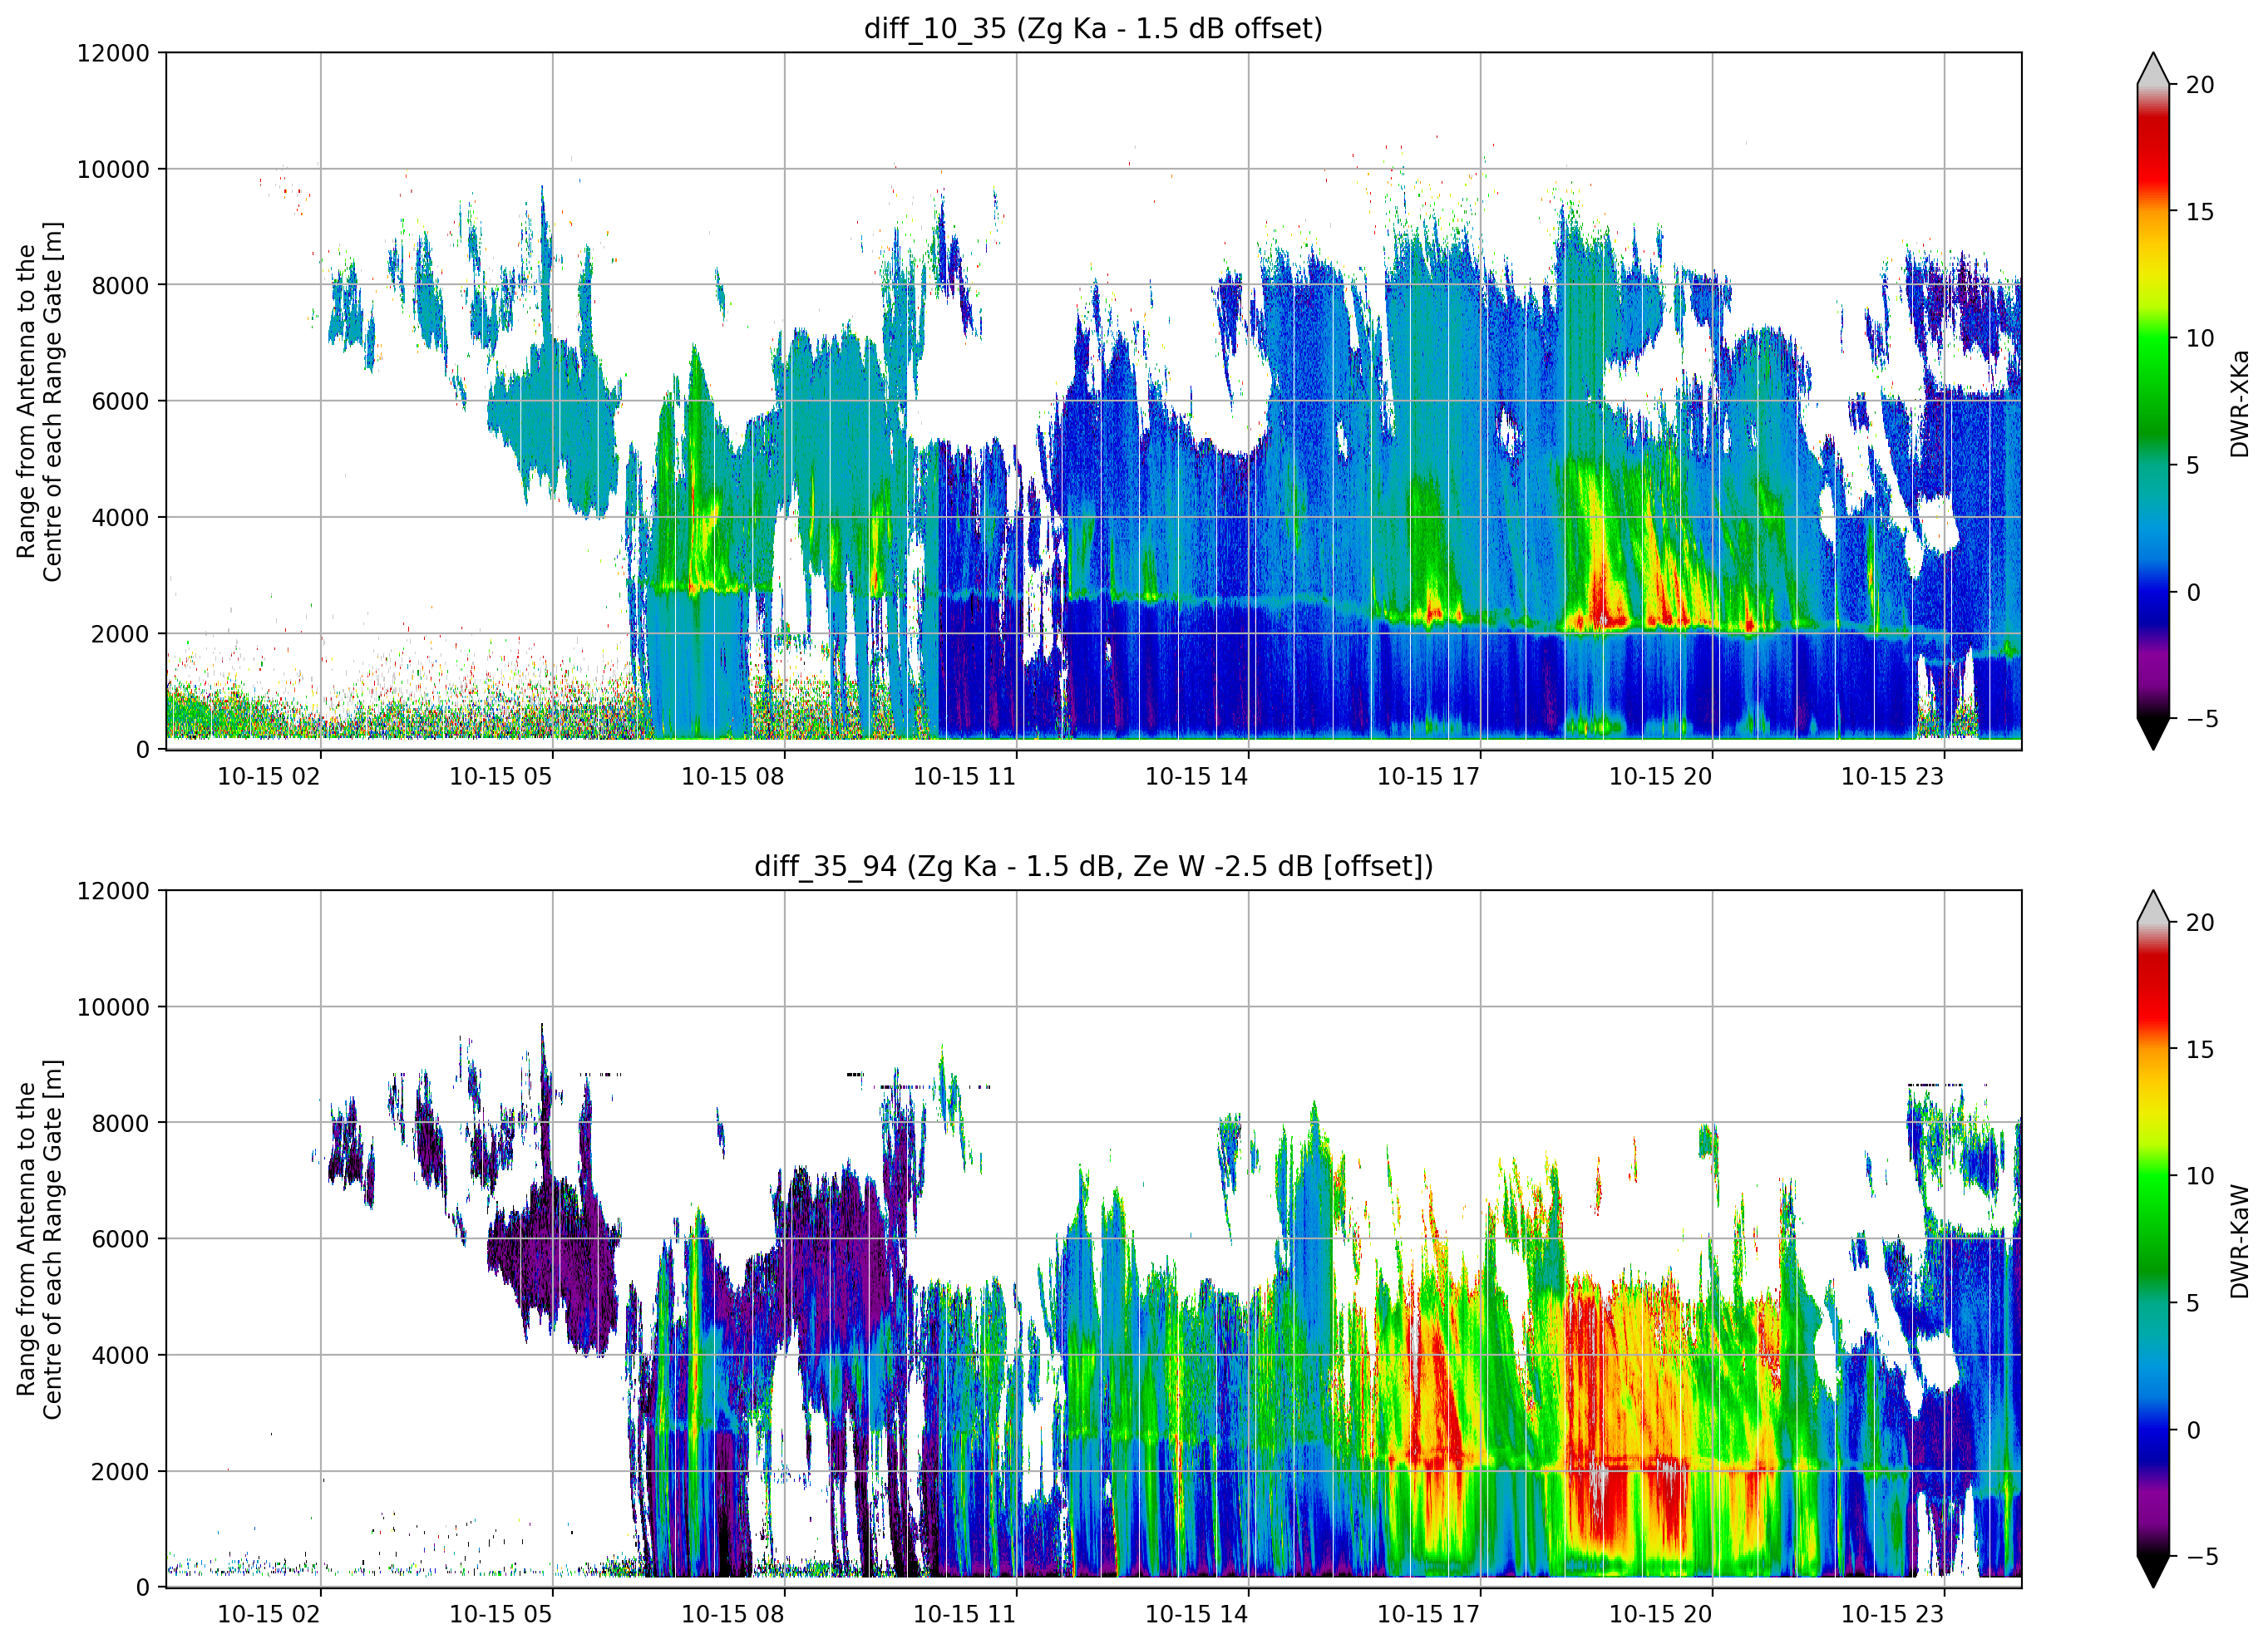Click the '20' tick on the DWR-KaW colorbar
The image size is (2268, 1644).
(x=2200, y=923)
